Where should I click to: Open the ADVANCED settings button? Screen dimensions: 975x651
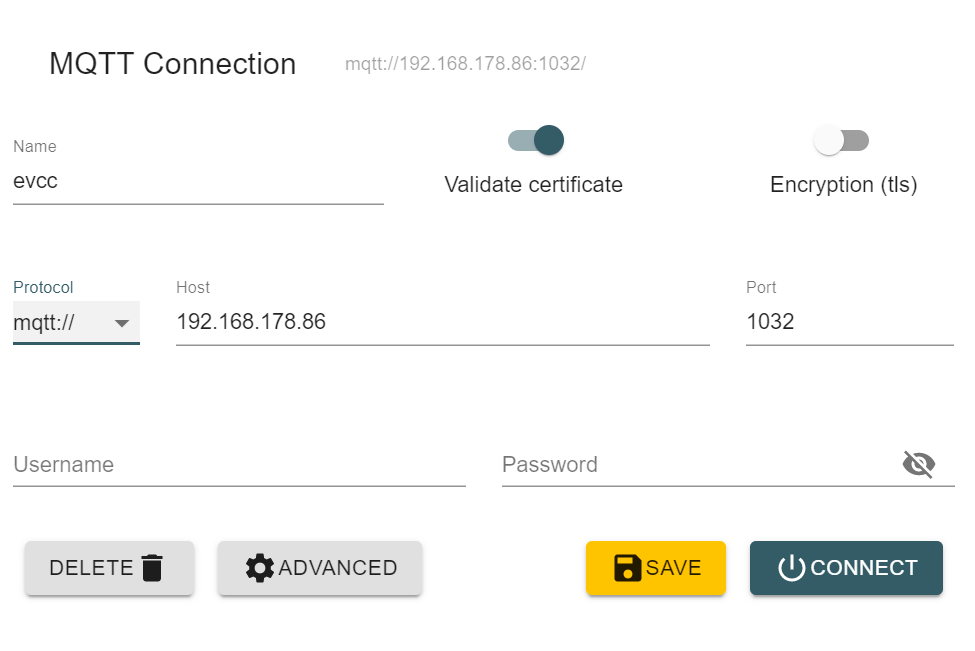pyautogui.click(x=320, y=568)
